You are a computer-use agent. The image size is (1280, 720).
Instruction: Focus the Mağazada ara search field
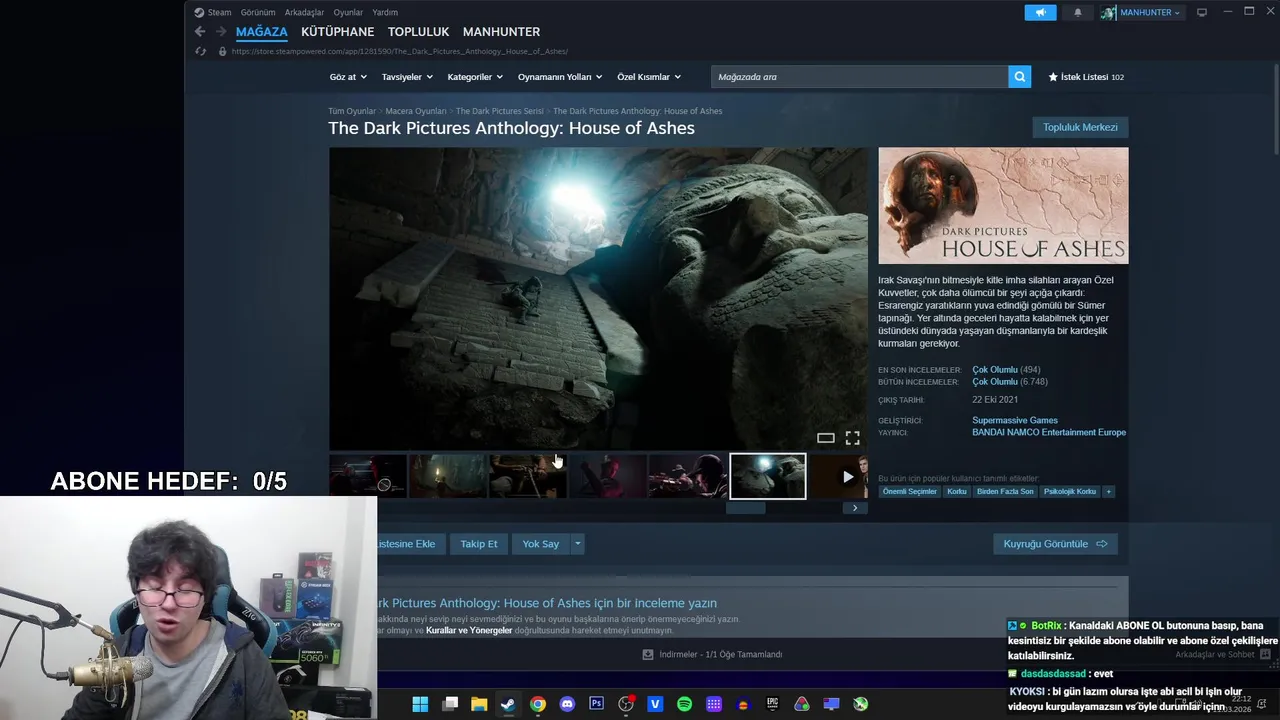click(860, 77)
